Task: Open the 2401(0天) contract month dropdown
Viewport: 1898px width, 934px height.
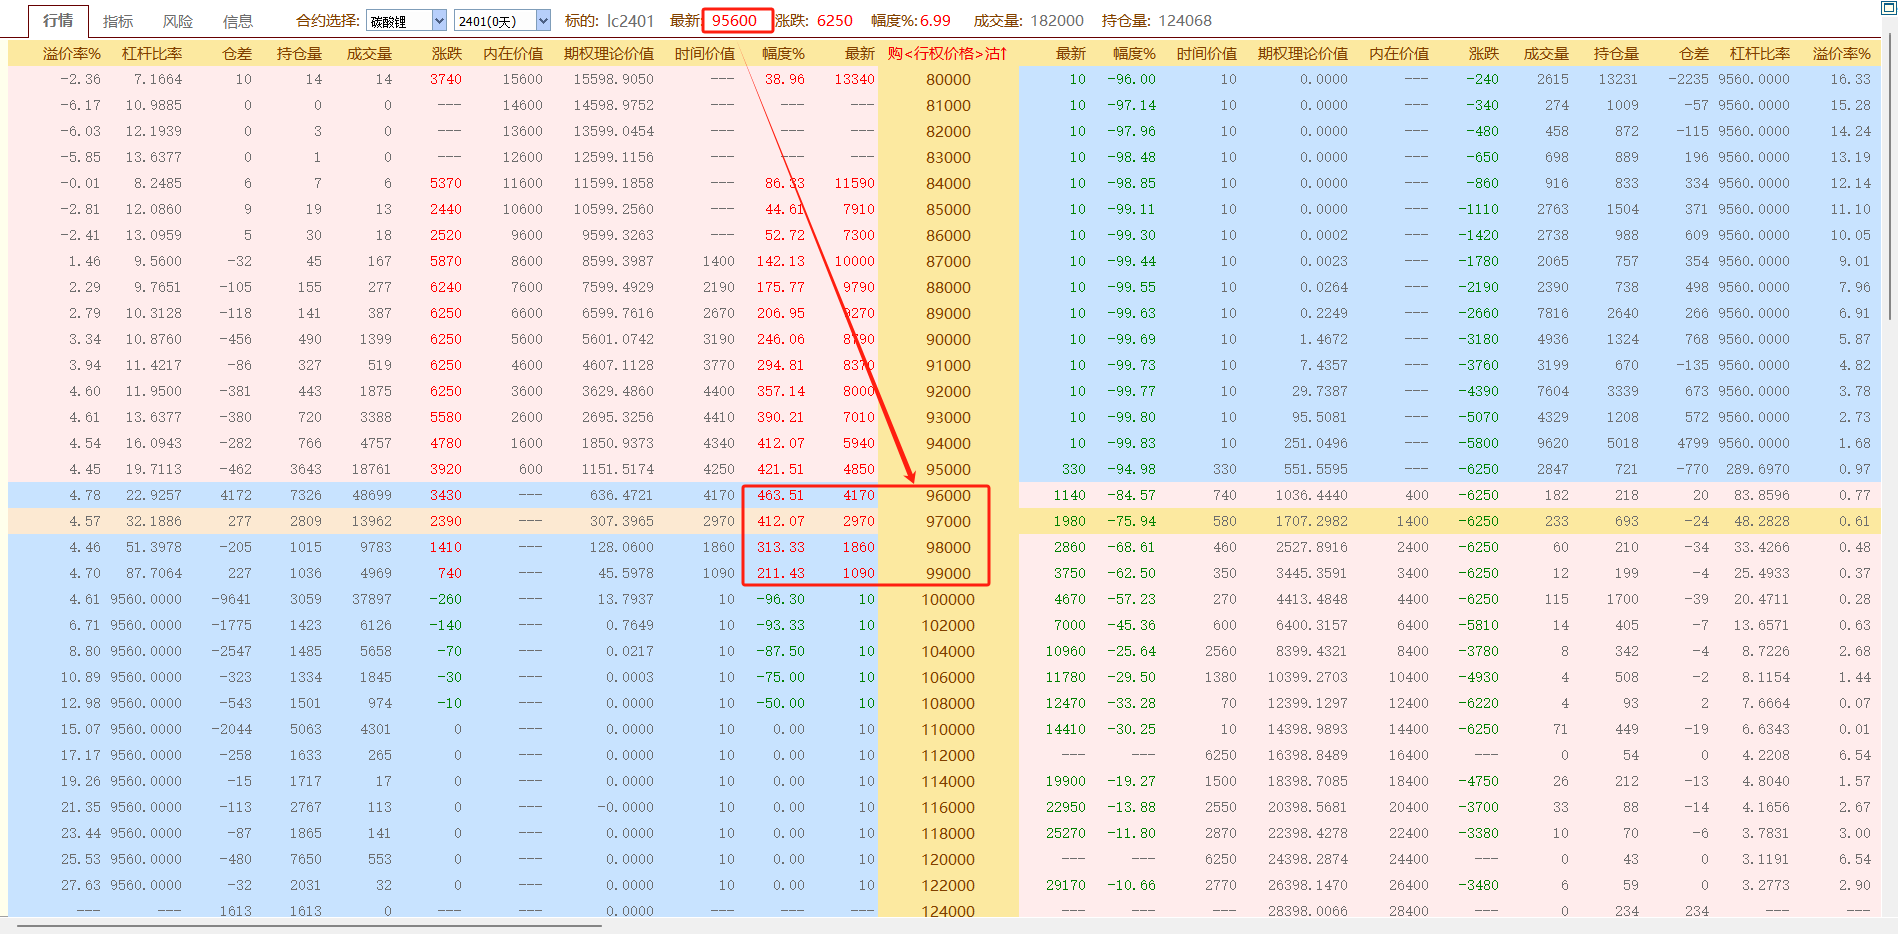Action: point(543,20)
